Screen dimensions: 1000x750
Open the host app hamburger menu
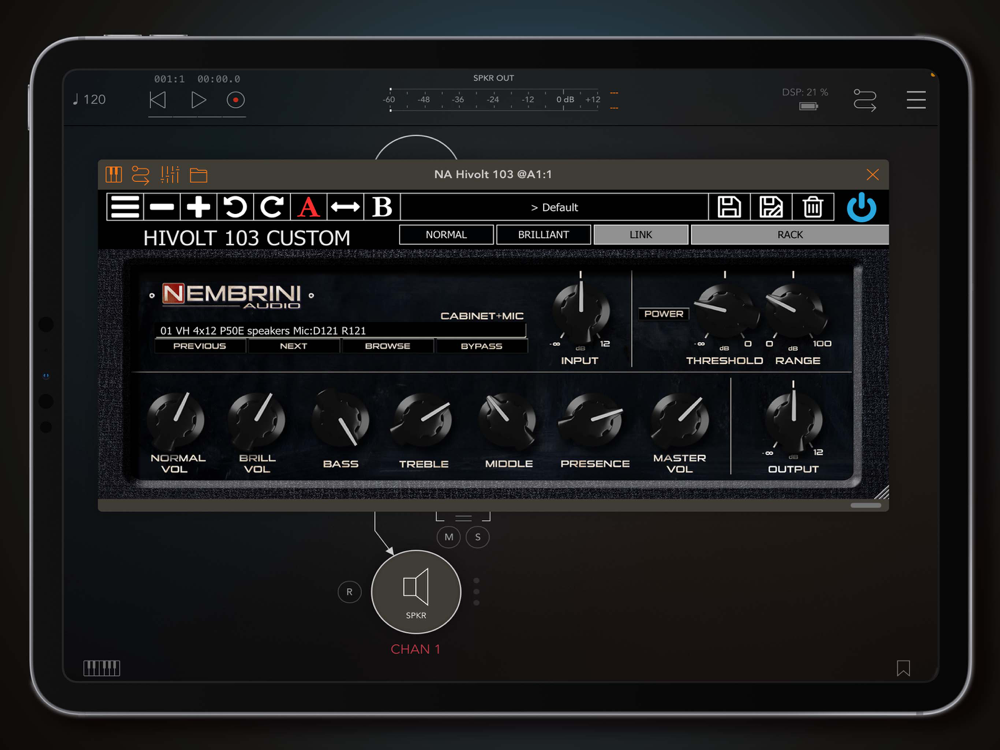pos(916,100)
